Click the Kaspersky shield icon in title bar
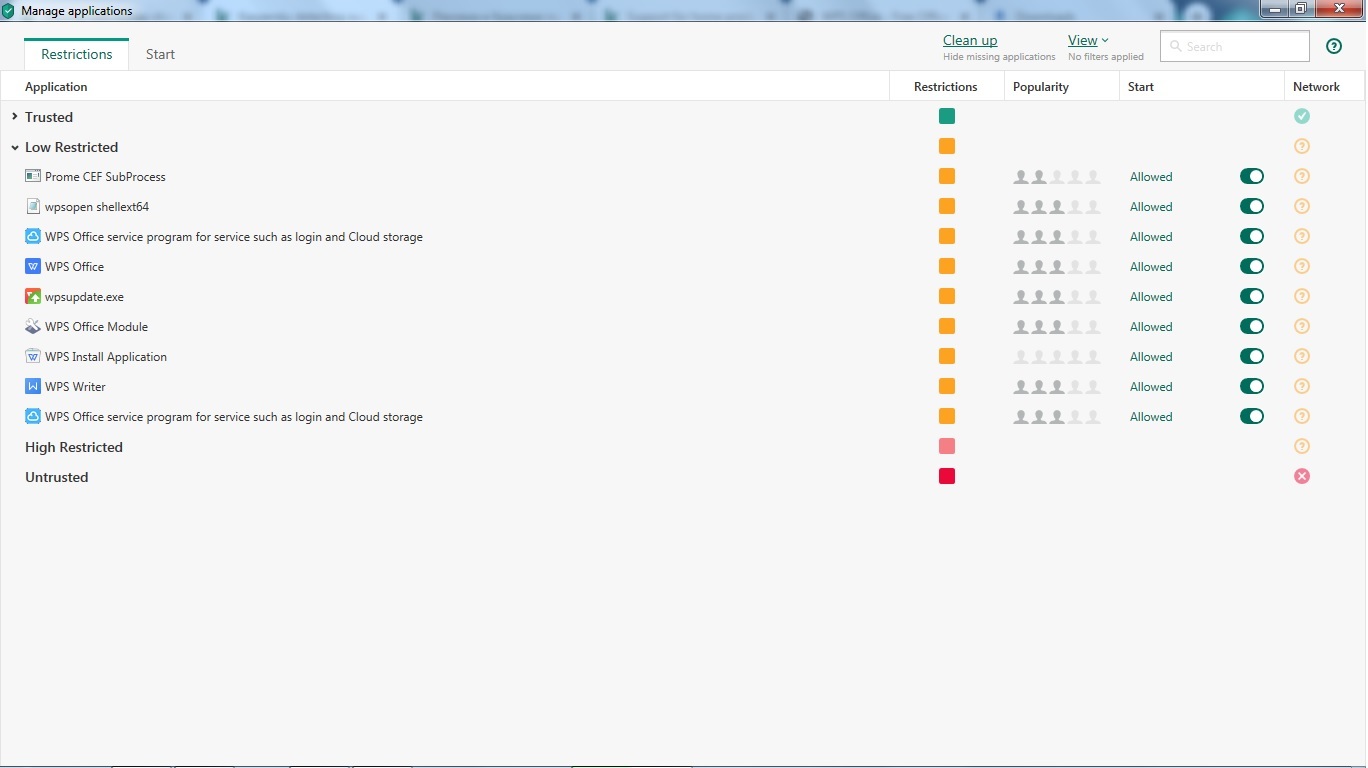Screen dimensions: 1368x768 [8, 11]
